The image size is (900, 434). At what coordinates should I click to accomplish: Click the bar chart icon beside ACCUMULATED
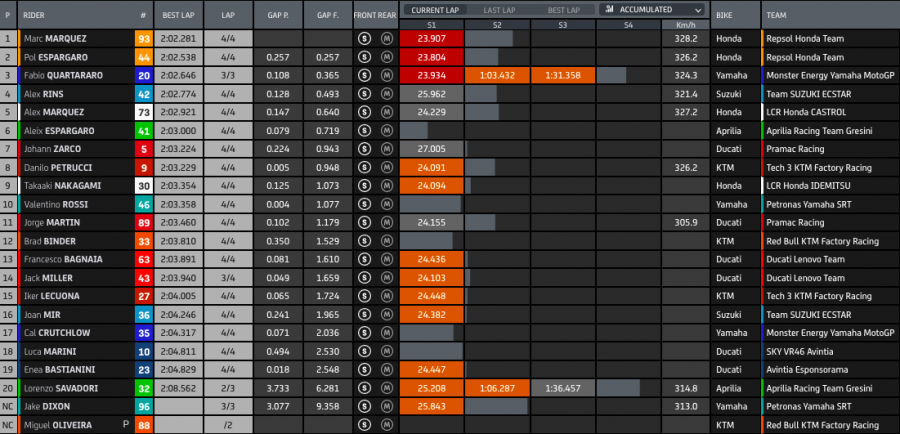click(609, 9)
